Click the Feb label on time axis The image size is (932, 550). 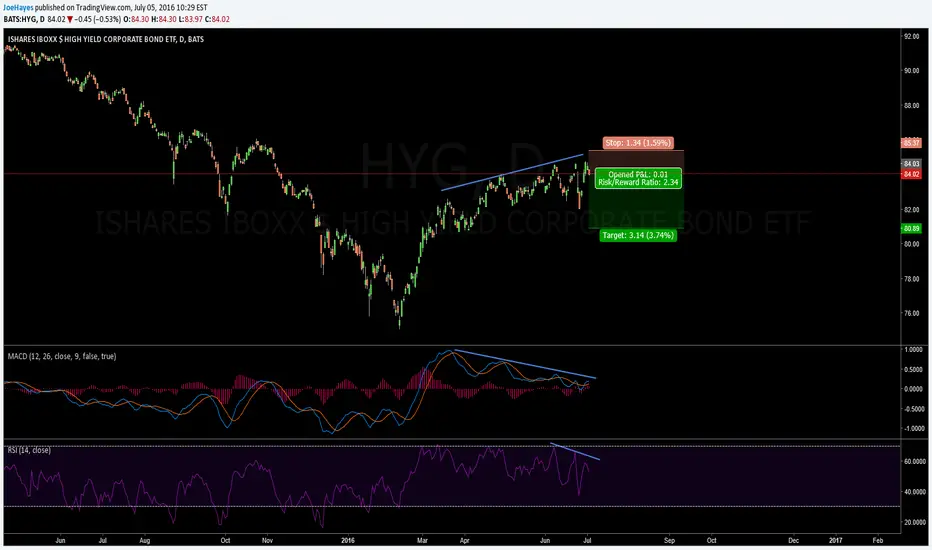pyautogui.click(x=877, y=540)
